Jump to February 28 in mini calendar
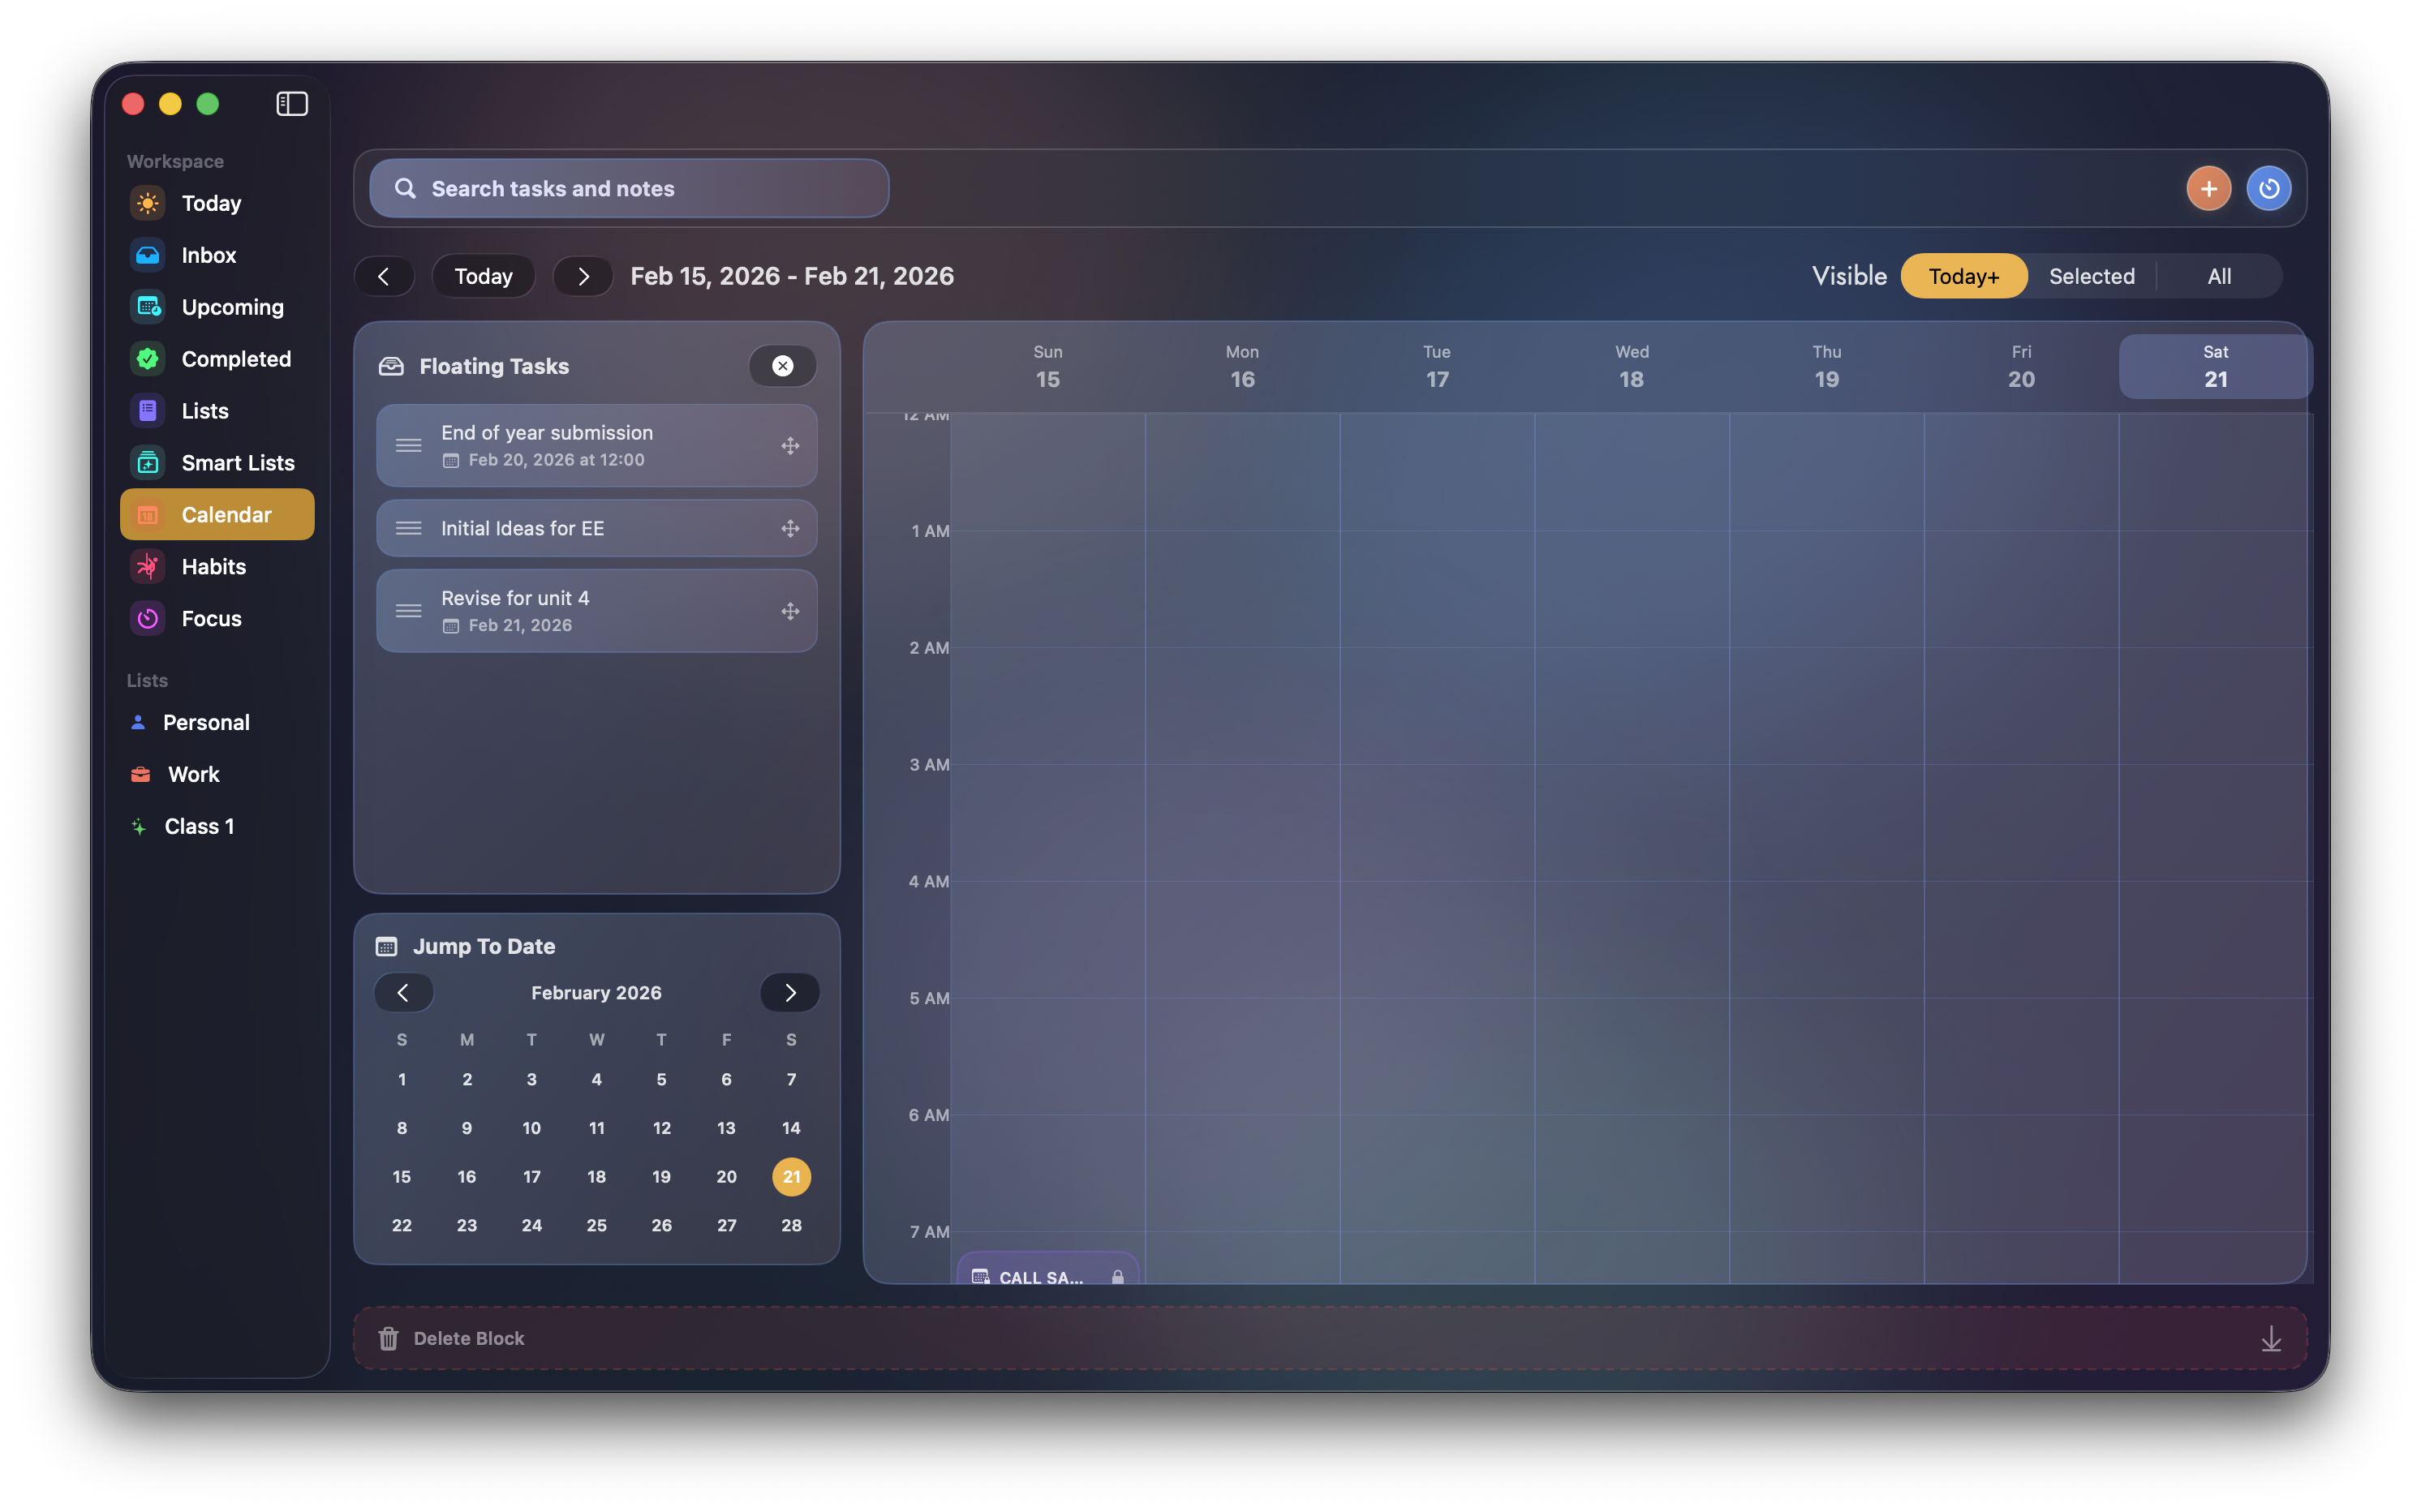This screenshot has height=1512, width=2421. point(791,1225)
